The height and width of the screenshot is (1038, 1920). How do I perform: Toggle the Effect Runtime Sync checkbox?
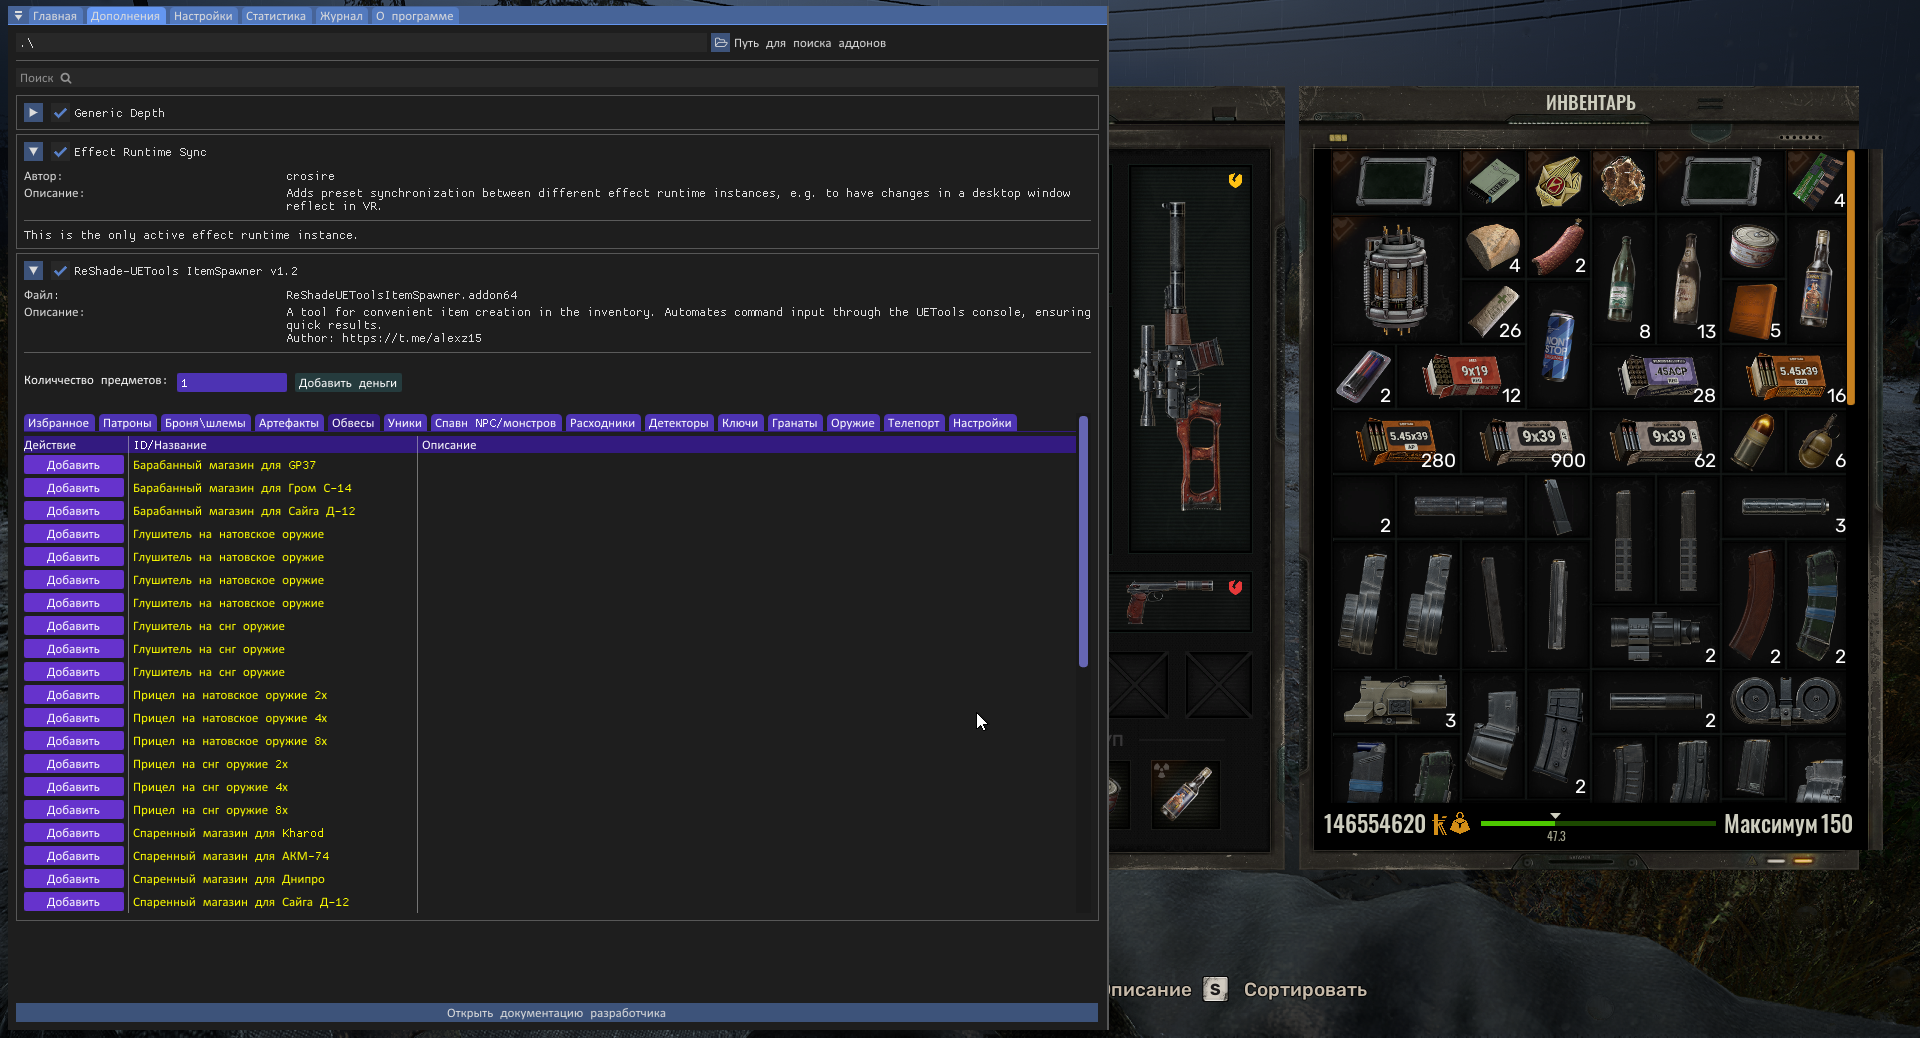tap(60, 152)
